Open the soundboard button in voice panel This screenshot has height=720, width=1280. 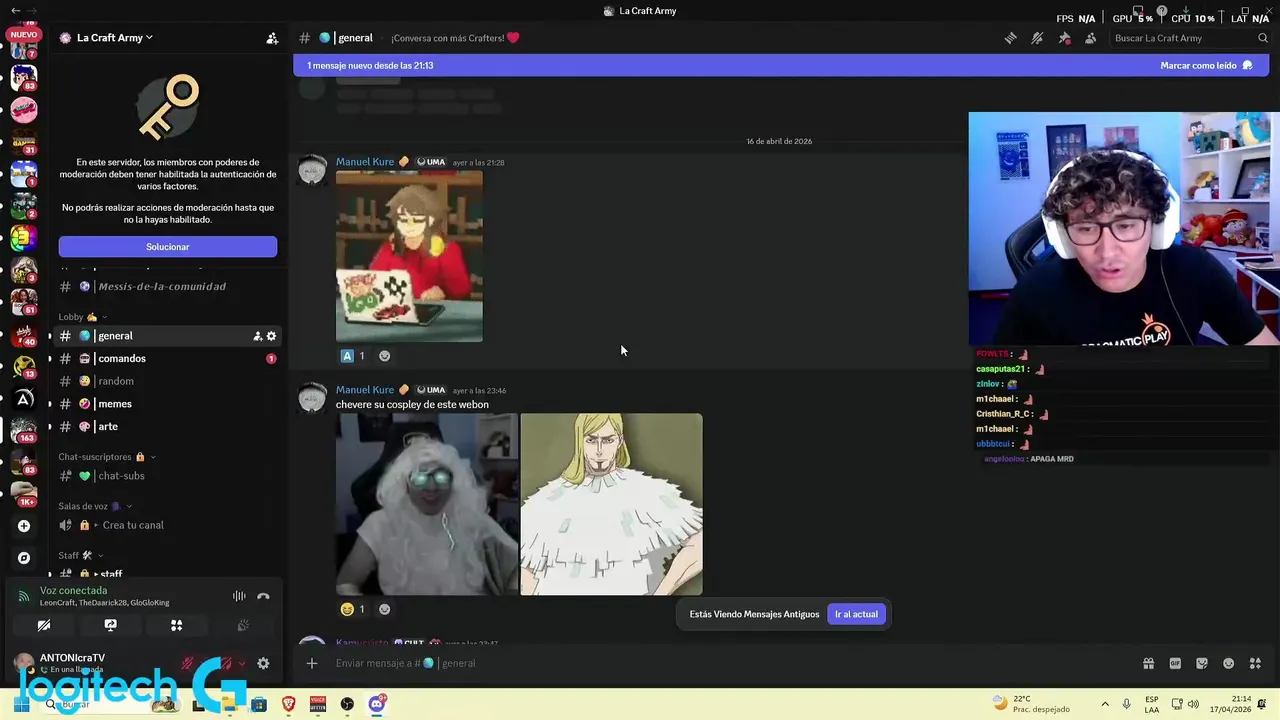[242, 625]
